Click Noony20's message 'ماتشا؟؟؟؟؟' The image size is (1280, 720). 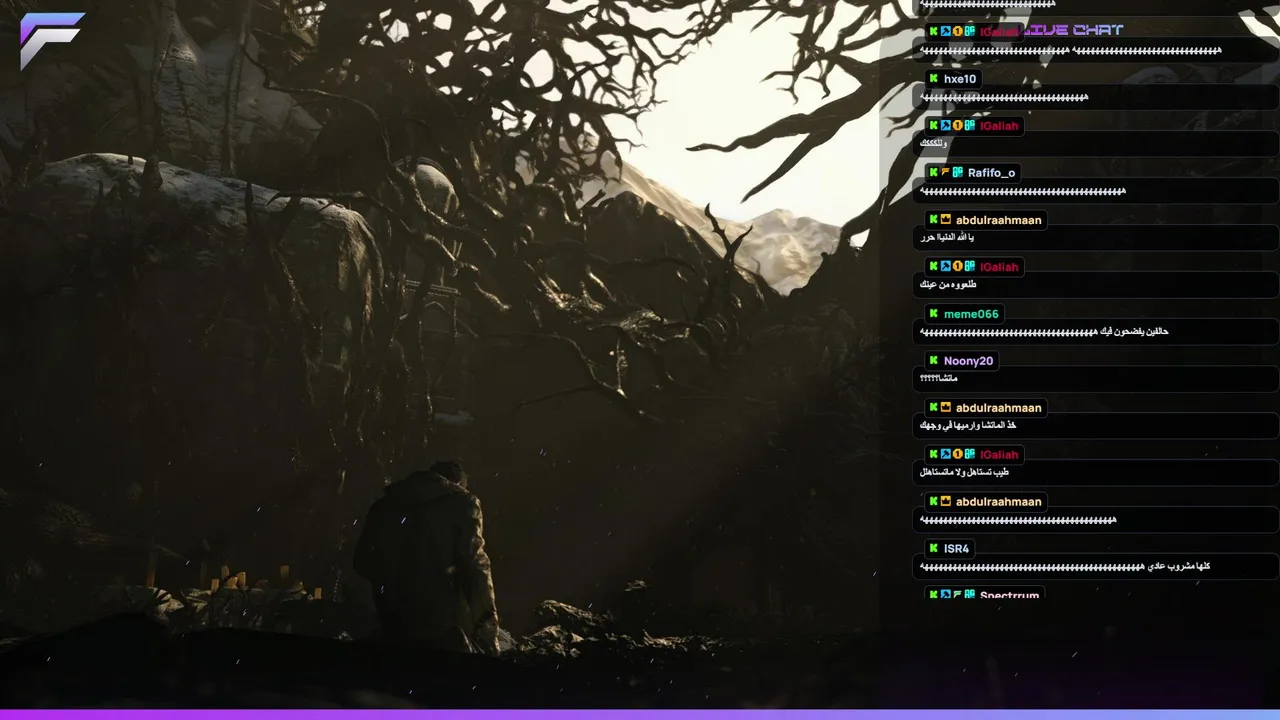point(939,379)
